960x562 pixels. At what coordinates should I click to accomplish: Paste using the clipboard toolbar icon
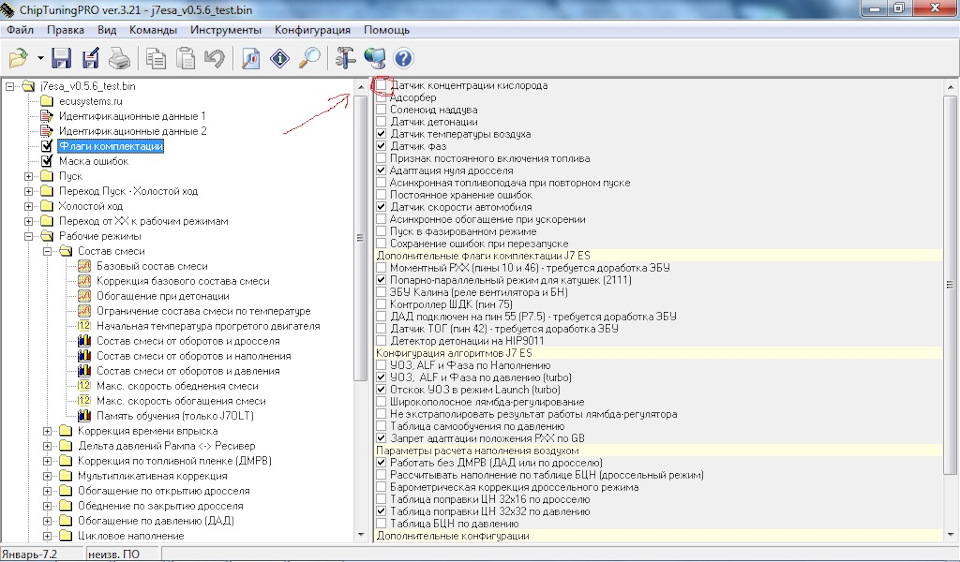point(185,58)
